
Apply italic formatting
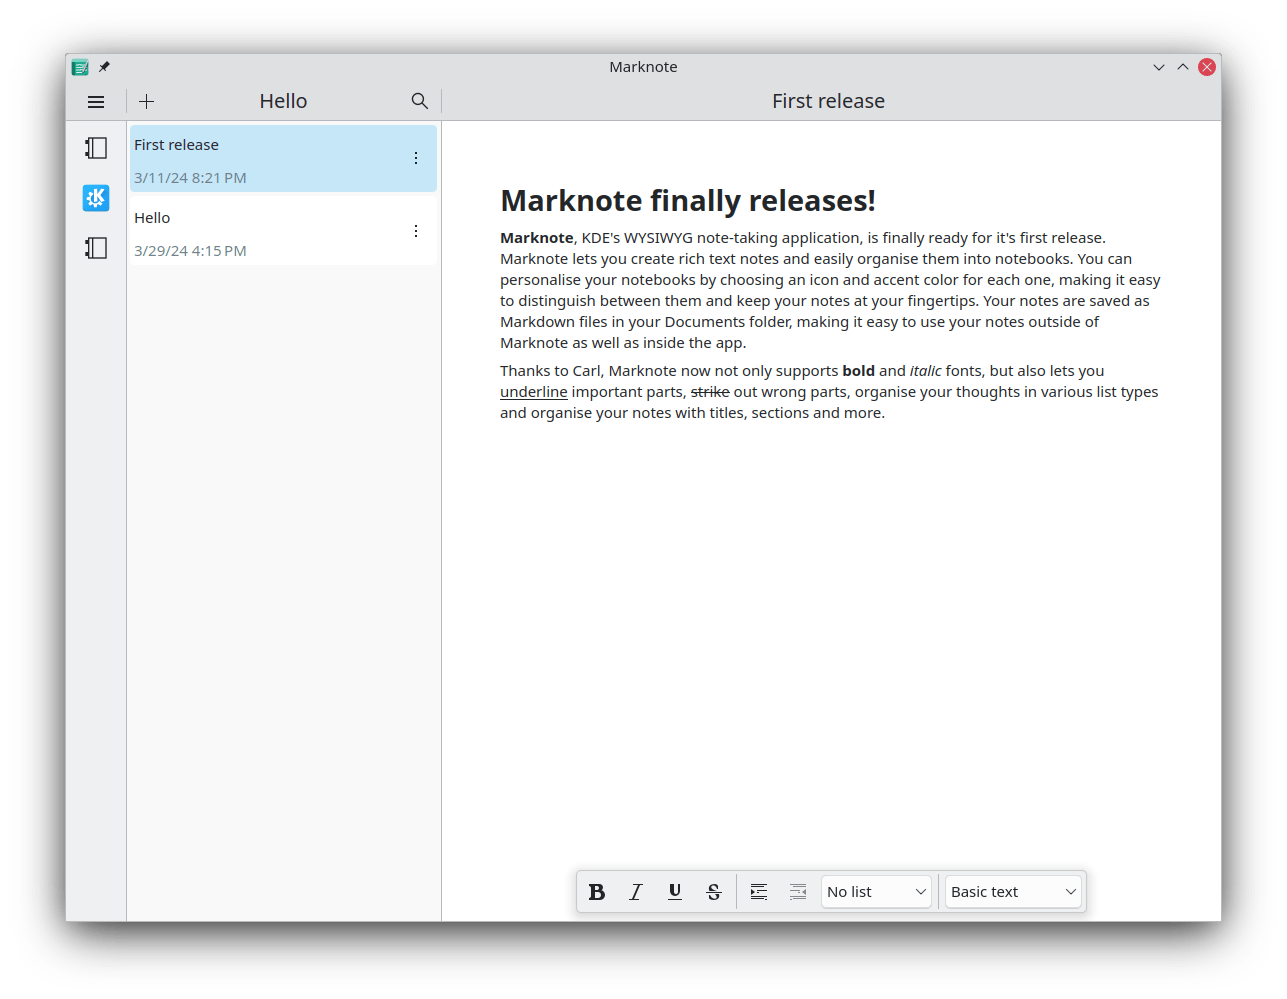[x=636, y=891]
